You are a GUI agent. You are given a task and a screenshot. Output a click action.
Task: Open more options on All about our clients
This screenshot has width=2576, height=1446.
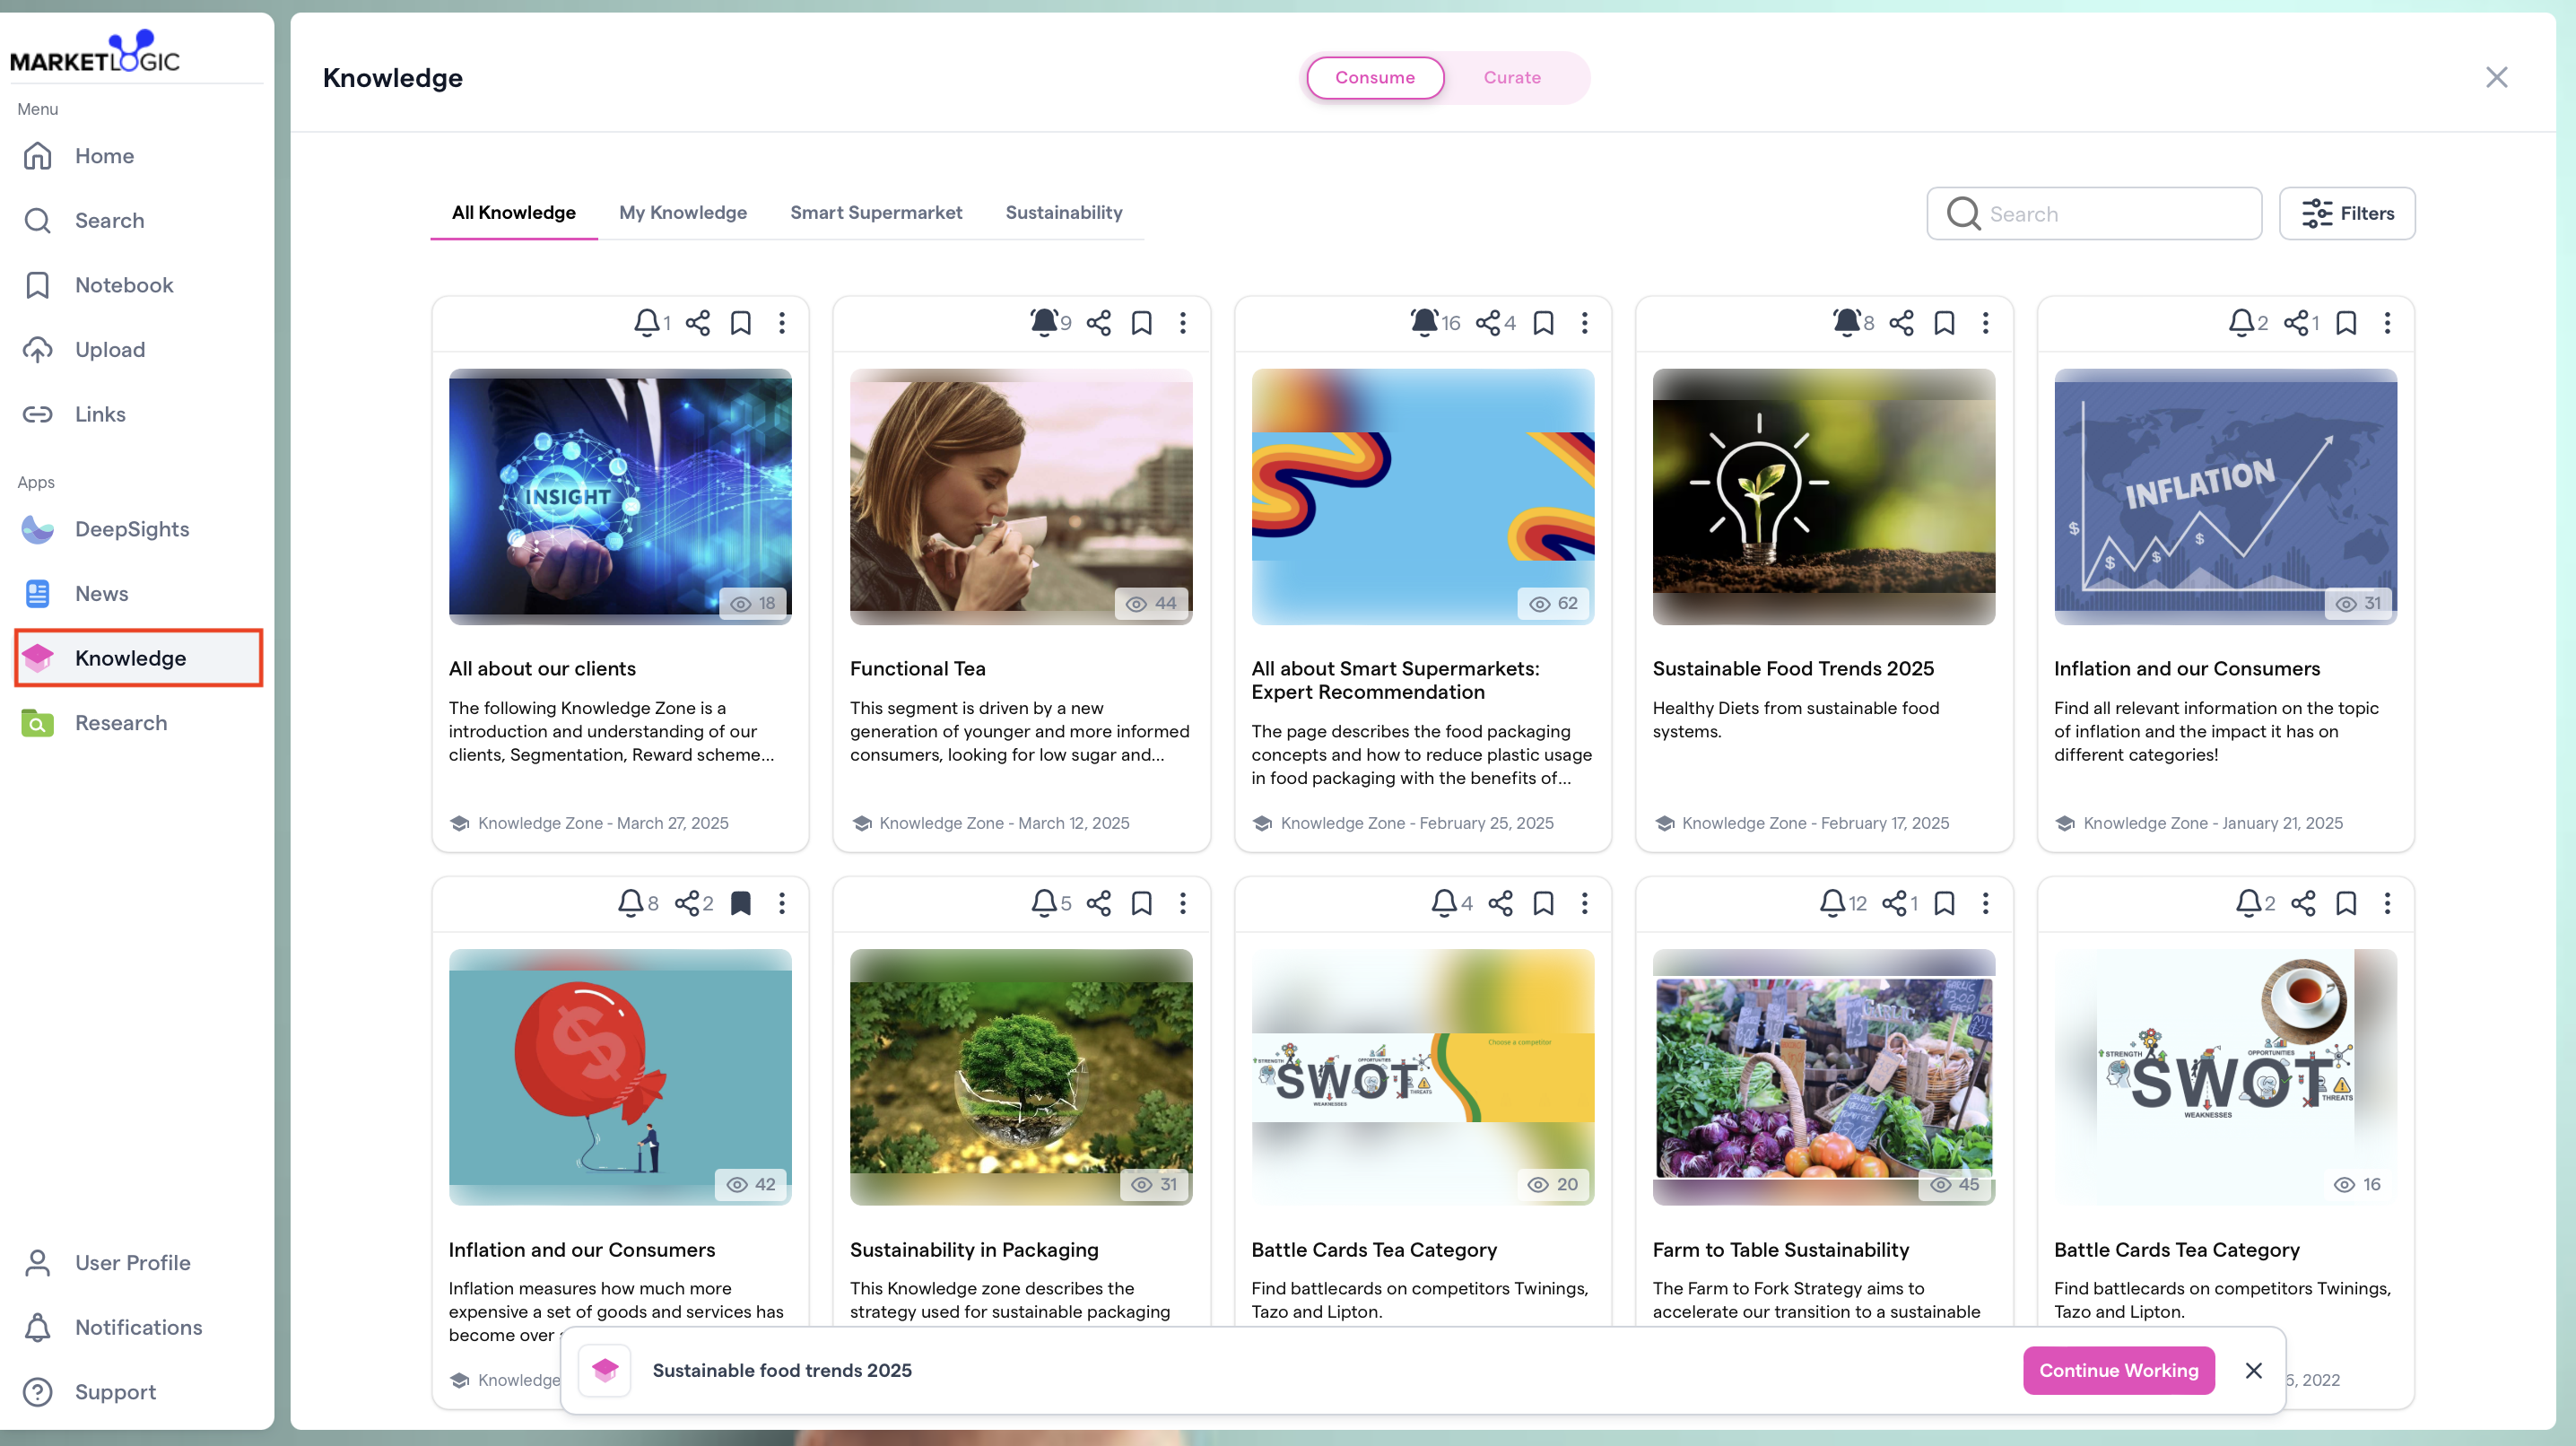(x=782, y=322)
